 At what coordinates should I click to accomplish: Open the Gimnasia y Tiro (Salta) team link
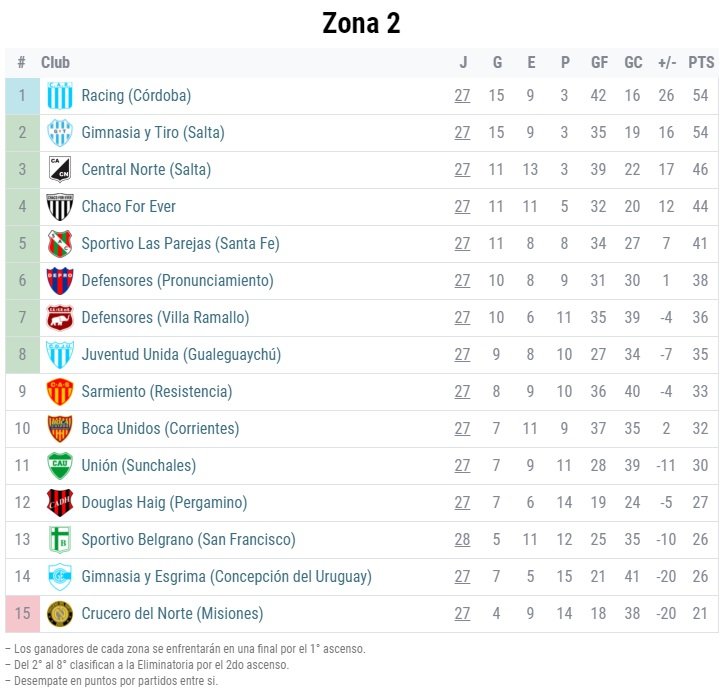(x=153, y=133)
